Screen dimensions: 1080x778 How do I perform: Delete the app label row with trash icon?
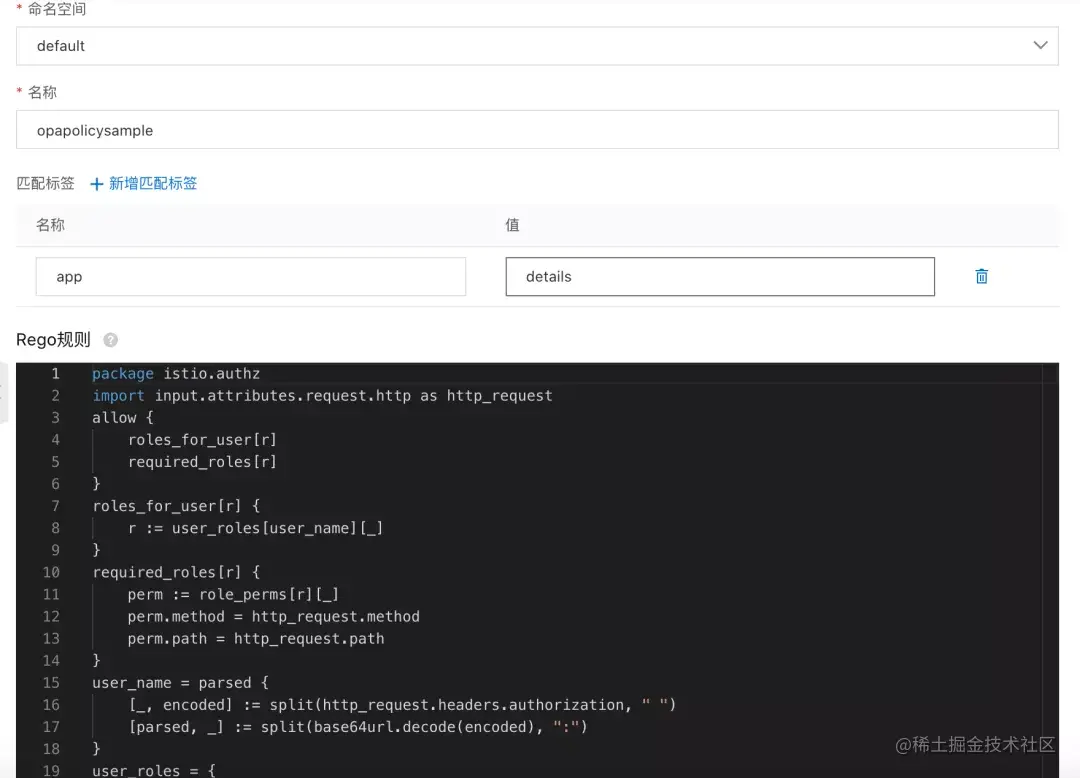point(982,276)
